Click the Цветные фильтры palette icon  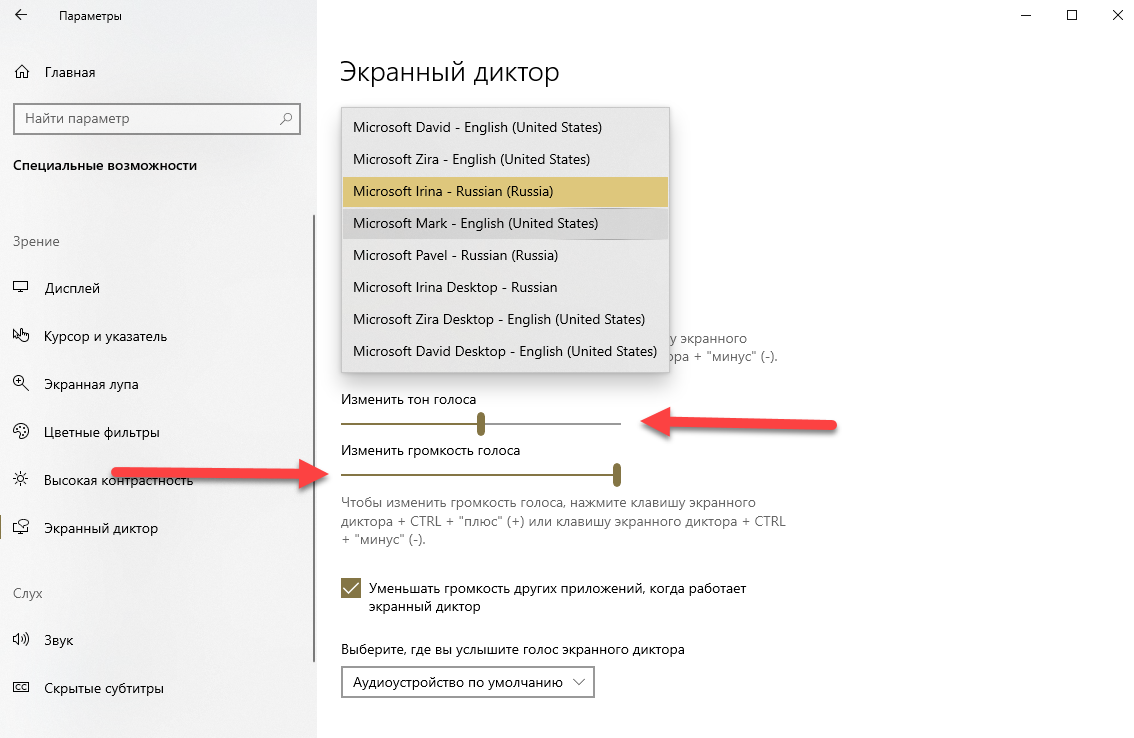(21, 431)
